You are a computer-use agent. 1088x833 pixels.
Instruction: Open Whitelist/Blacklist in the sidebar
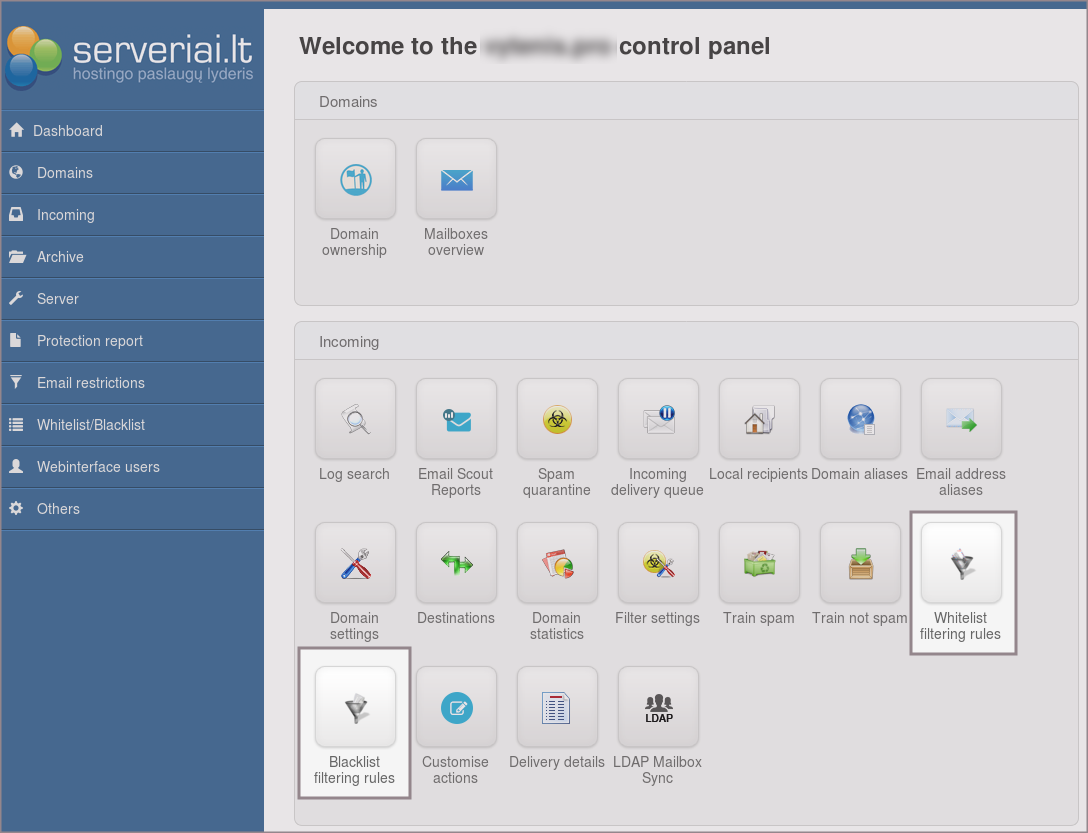click(90, 425)
